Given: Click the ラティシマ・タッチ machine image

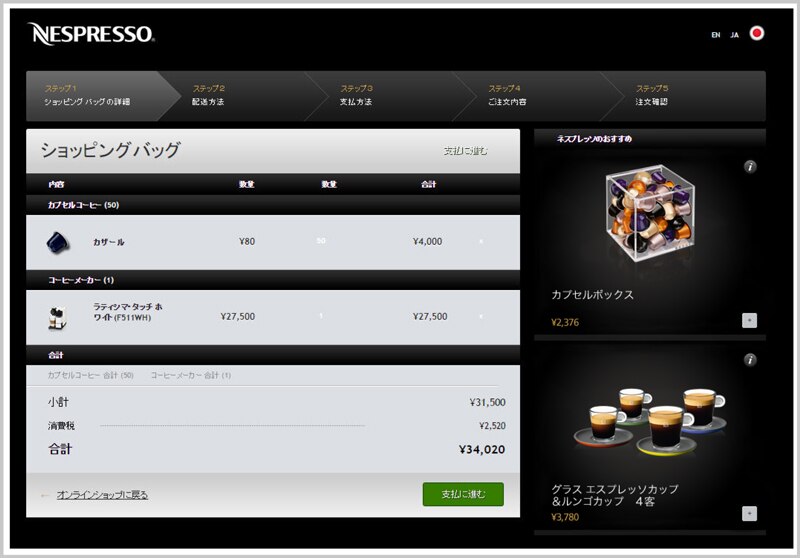Looking at the screenshot, I should (x=58, y=317).
